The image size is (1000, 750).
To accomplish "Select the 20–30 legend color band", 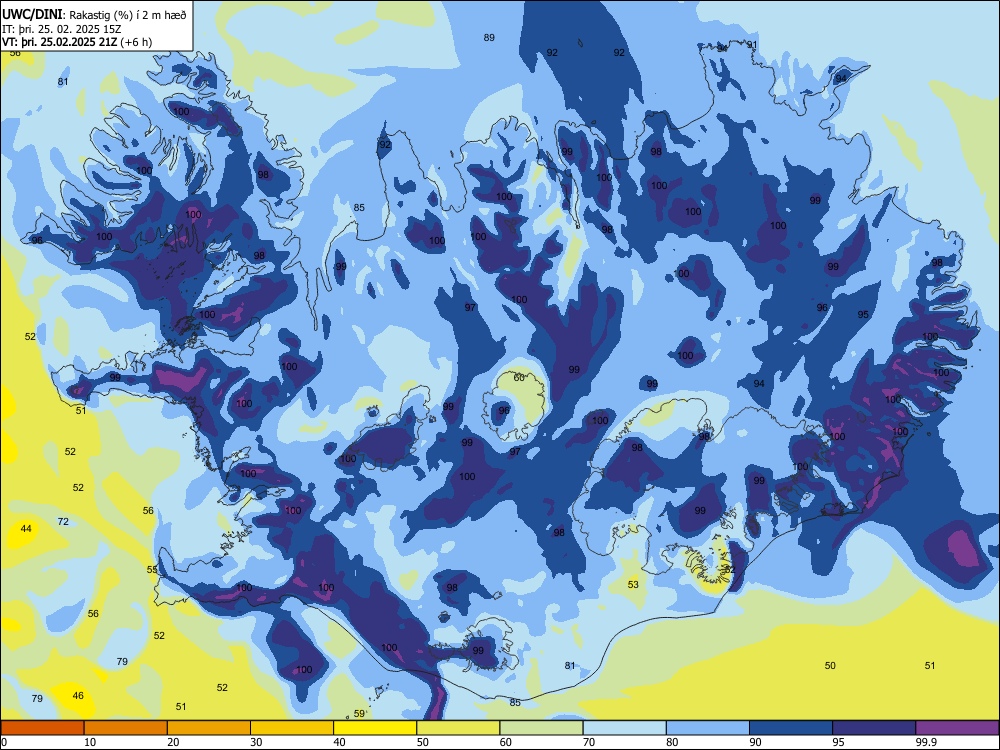I will pyautogui.click(x=209, y=728).
